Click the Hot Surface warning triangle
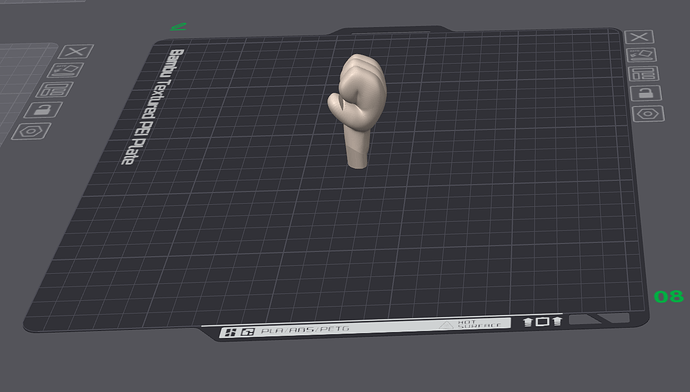 point(446,325)
